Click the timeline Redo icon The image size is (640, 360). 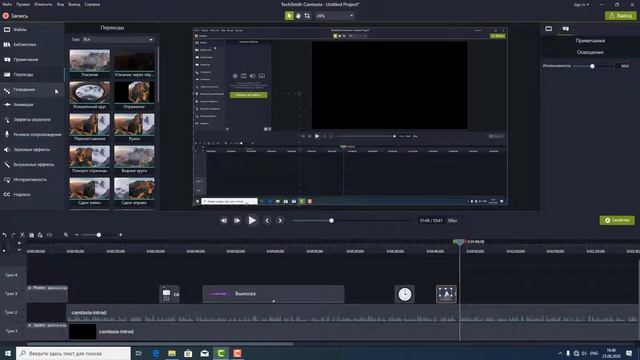tap(13, 235)
